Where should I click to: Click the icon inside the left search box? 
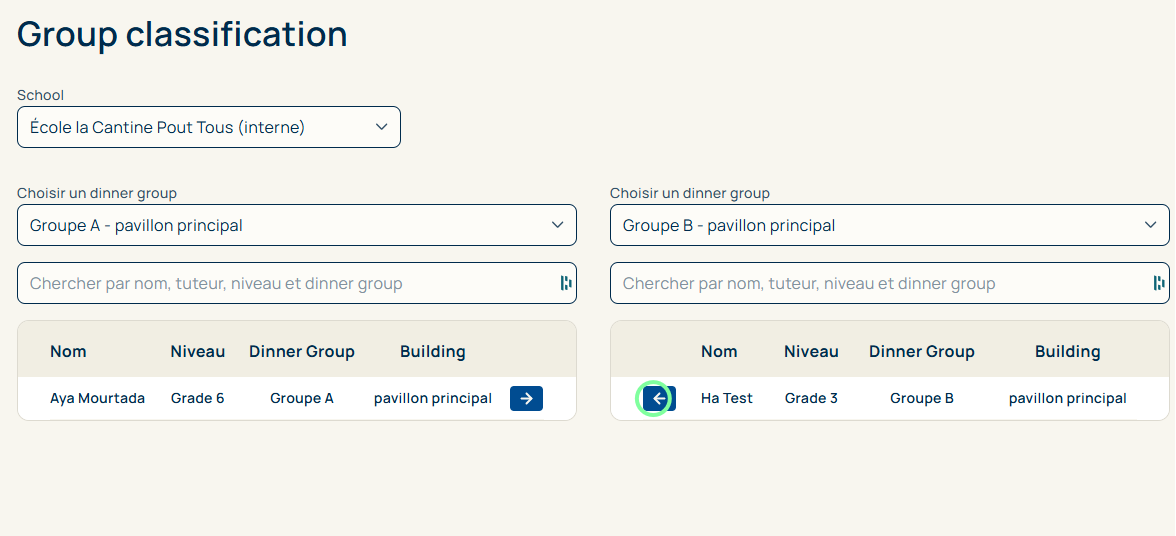565,283
